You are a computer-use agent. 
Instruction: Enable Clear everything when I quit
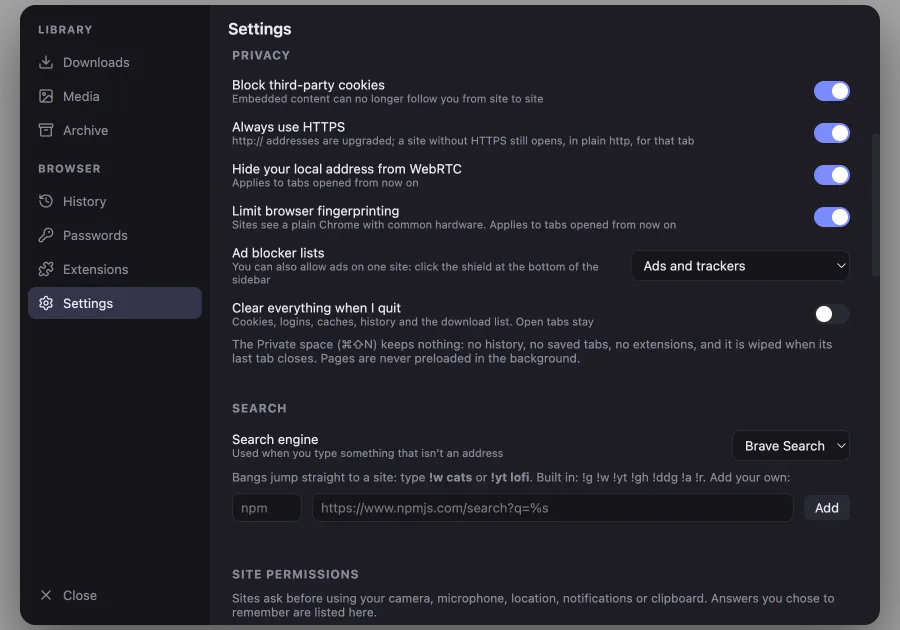point(831,314)
